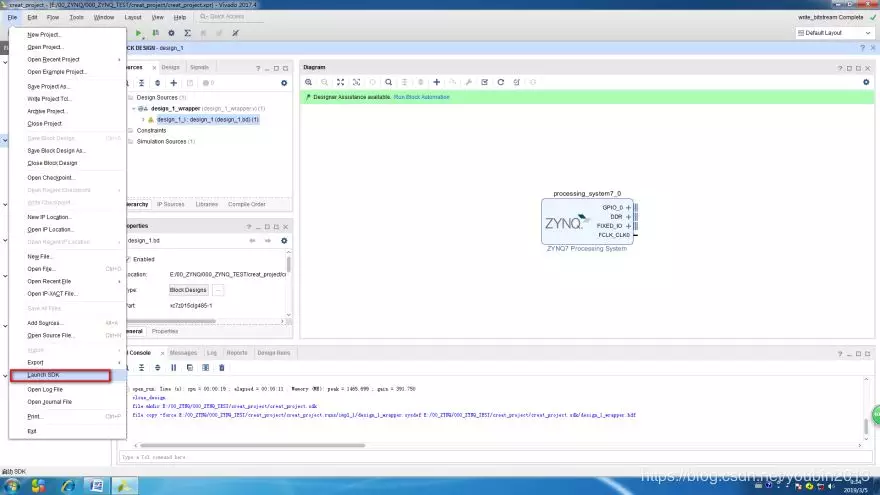Pause the Tcl Console output
Screen dimensions: 880x495
click(x=173, y=368)
